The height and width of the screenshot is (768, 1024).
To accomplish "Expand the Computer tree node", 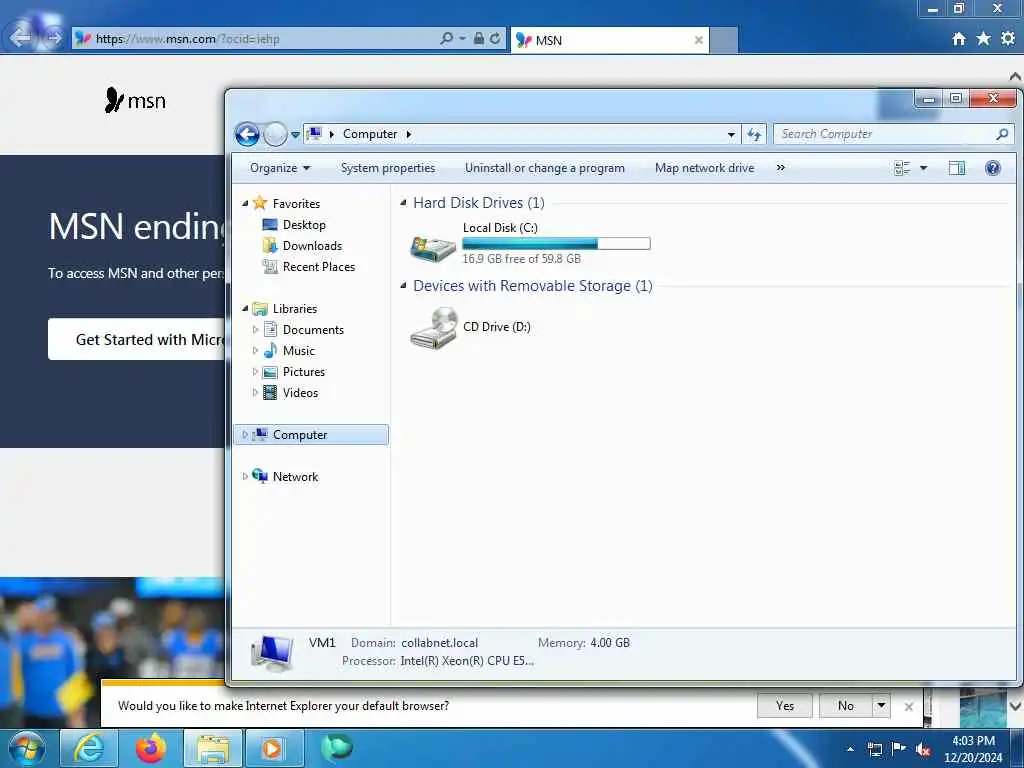I will pos(245,434).
